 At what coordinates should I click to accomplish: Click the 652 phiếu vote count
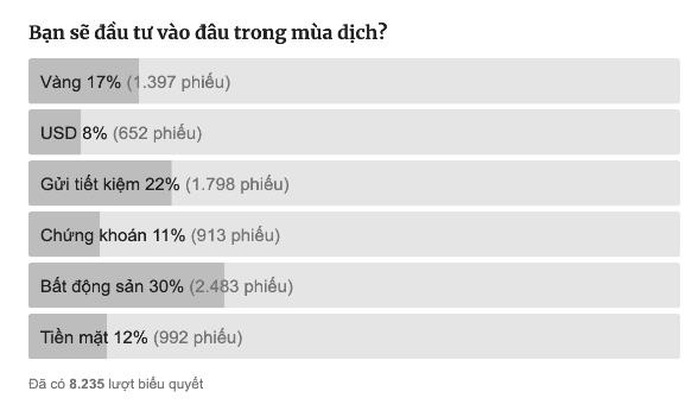157,134
